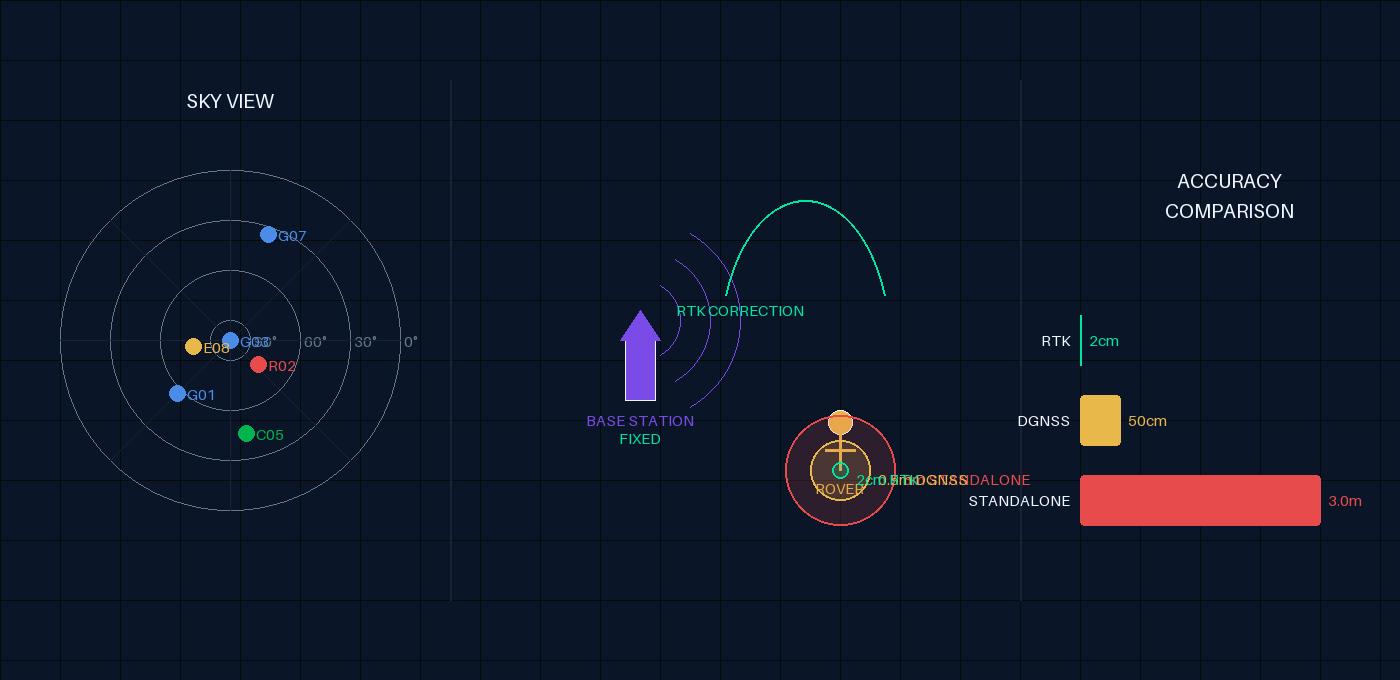Image resolution: width=1400 pixels, height=680 pixels.
Task: Click the small green RTK accuracy circle
Action: (x=840, y=470)
